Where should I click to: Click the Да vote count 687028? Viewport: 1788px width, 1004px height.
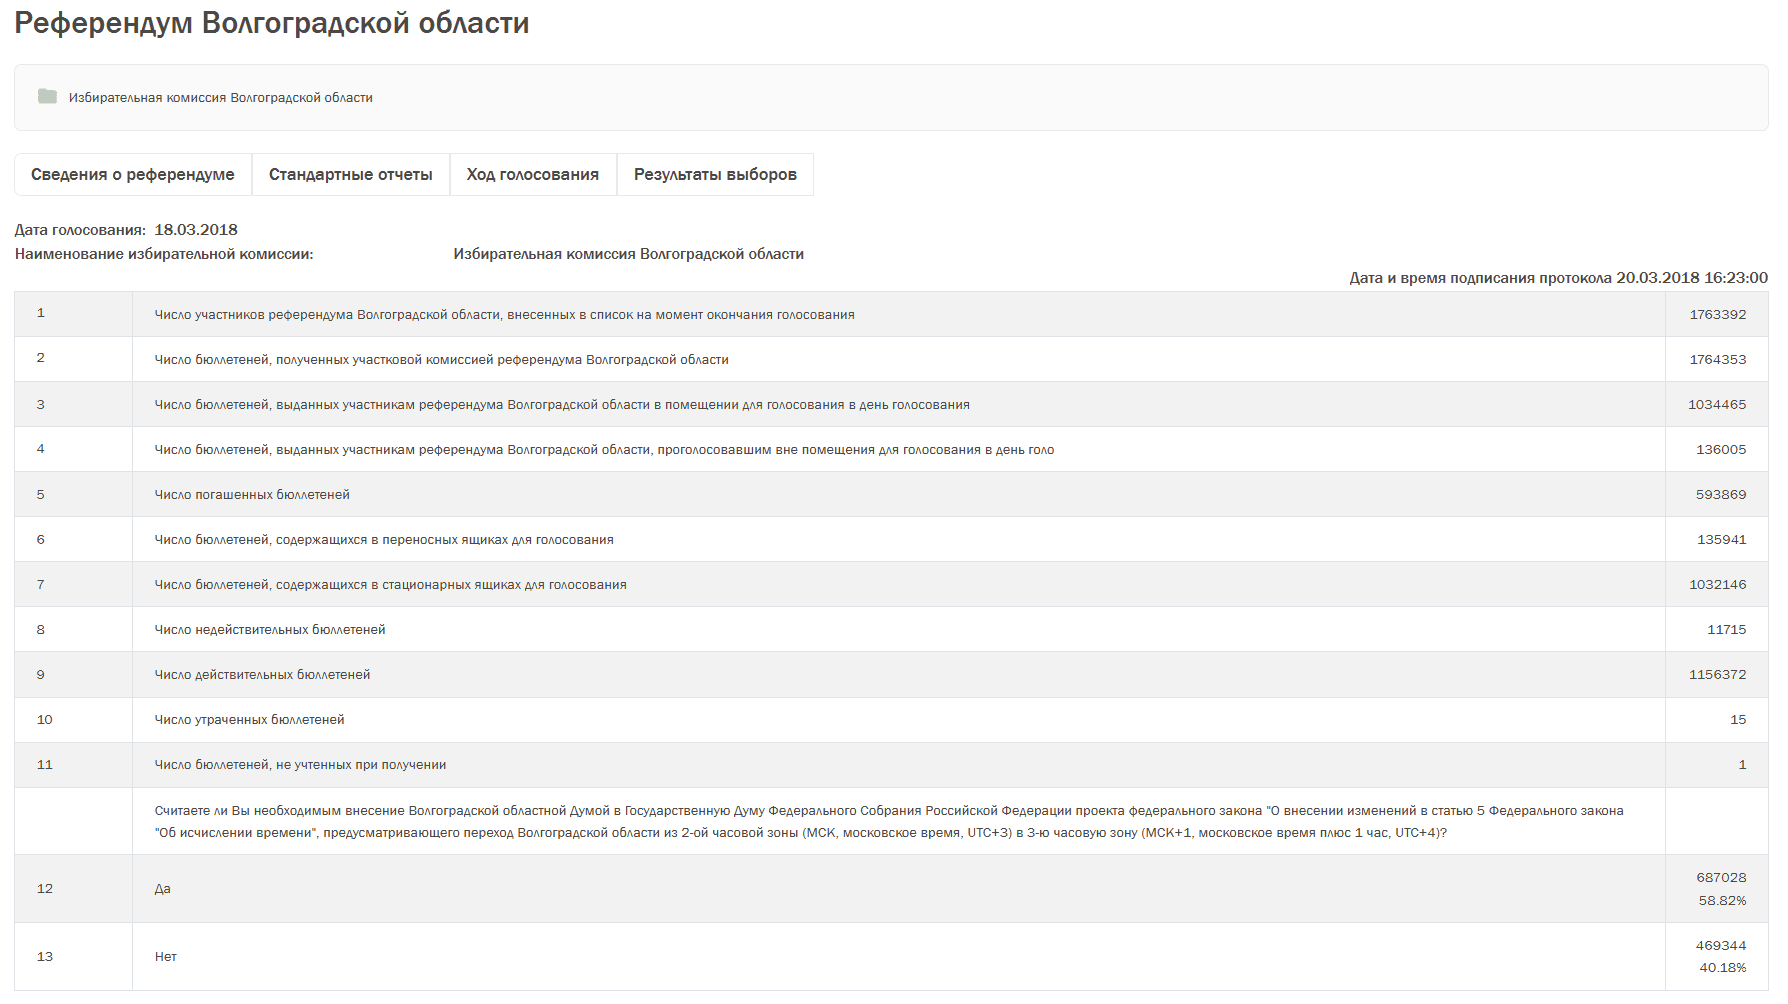pyautogui.click(x=1720, y=878)
